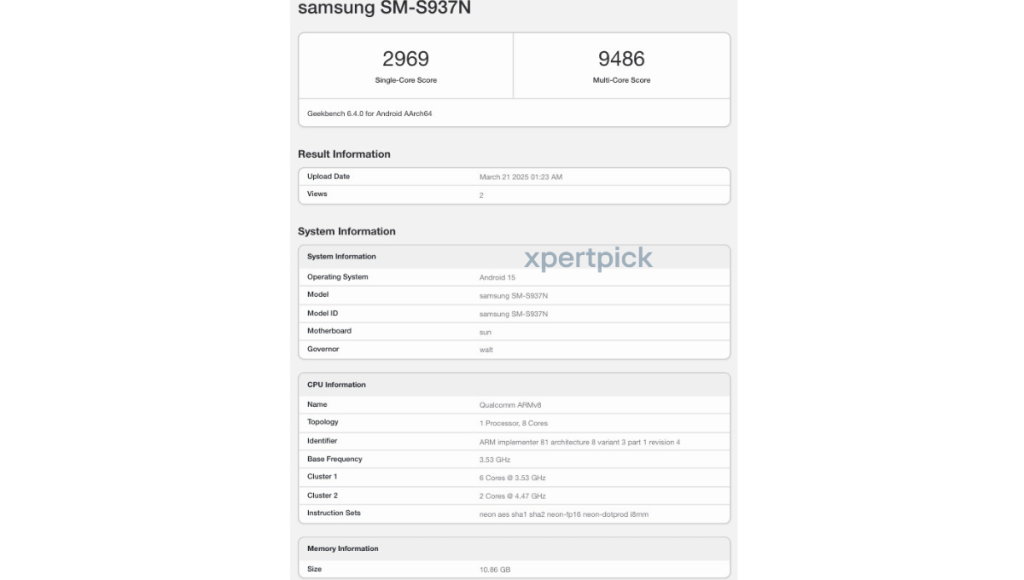Click the Governor row label
The image size is (1024, 580).
click(323, 349)
